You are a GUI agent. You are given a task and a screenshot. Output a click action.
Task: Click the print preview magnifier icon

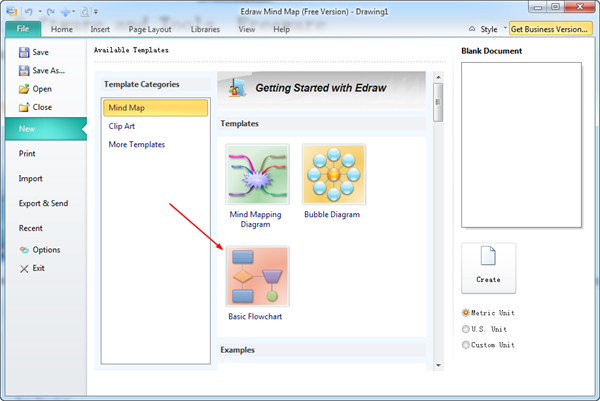(x=85, y=12)
